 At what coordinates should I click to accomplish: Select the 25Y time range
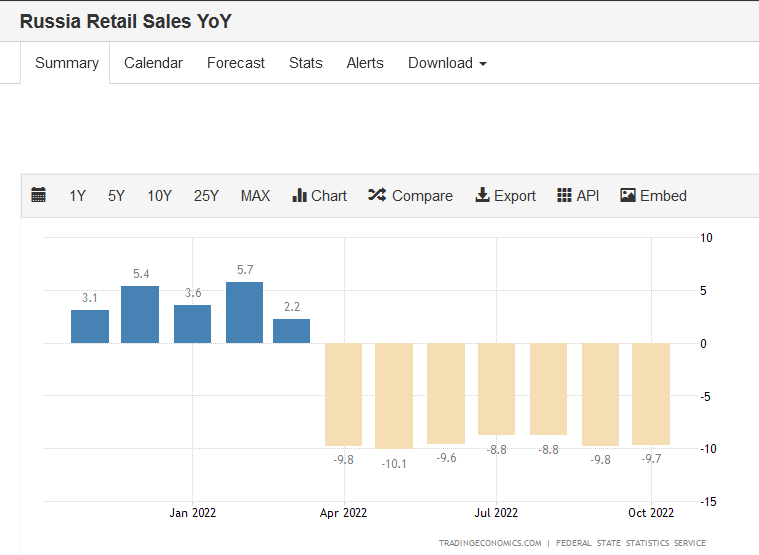206,196
